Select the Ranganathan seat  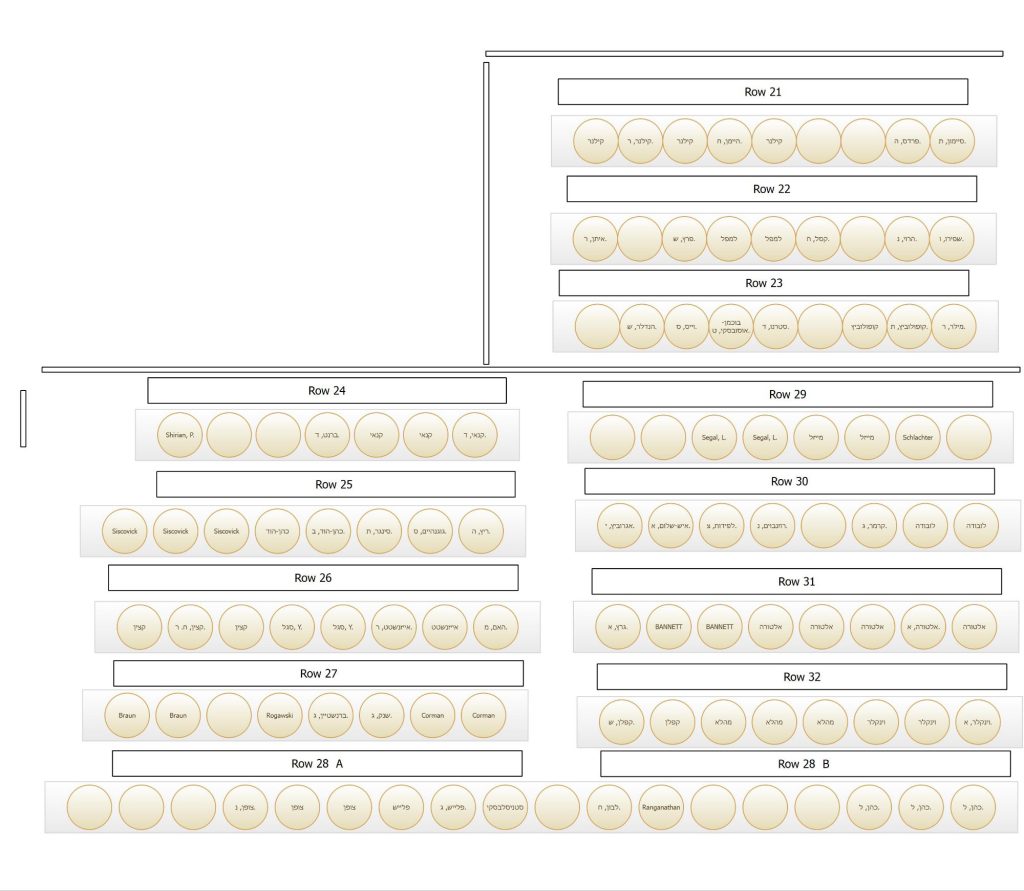point(661,807)
